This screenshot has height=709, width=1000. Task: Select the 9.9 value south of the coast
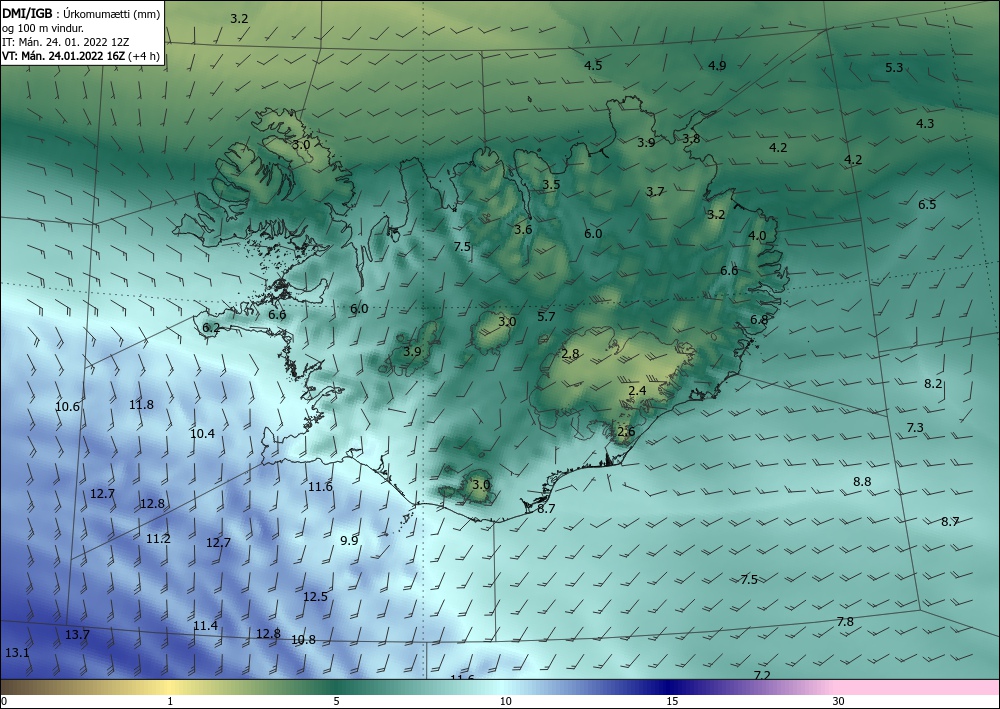[349, 541]
